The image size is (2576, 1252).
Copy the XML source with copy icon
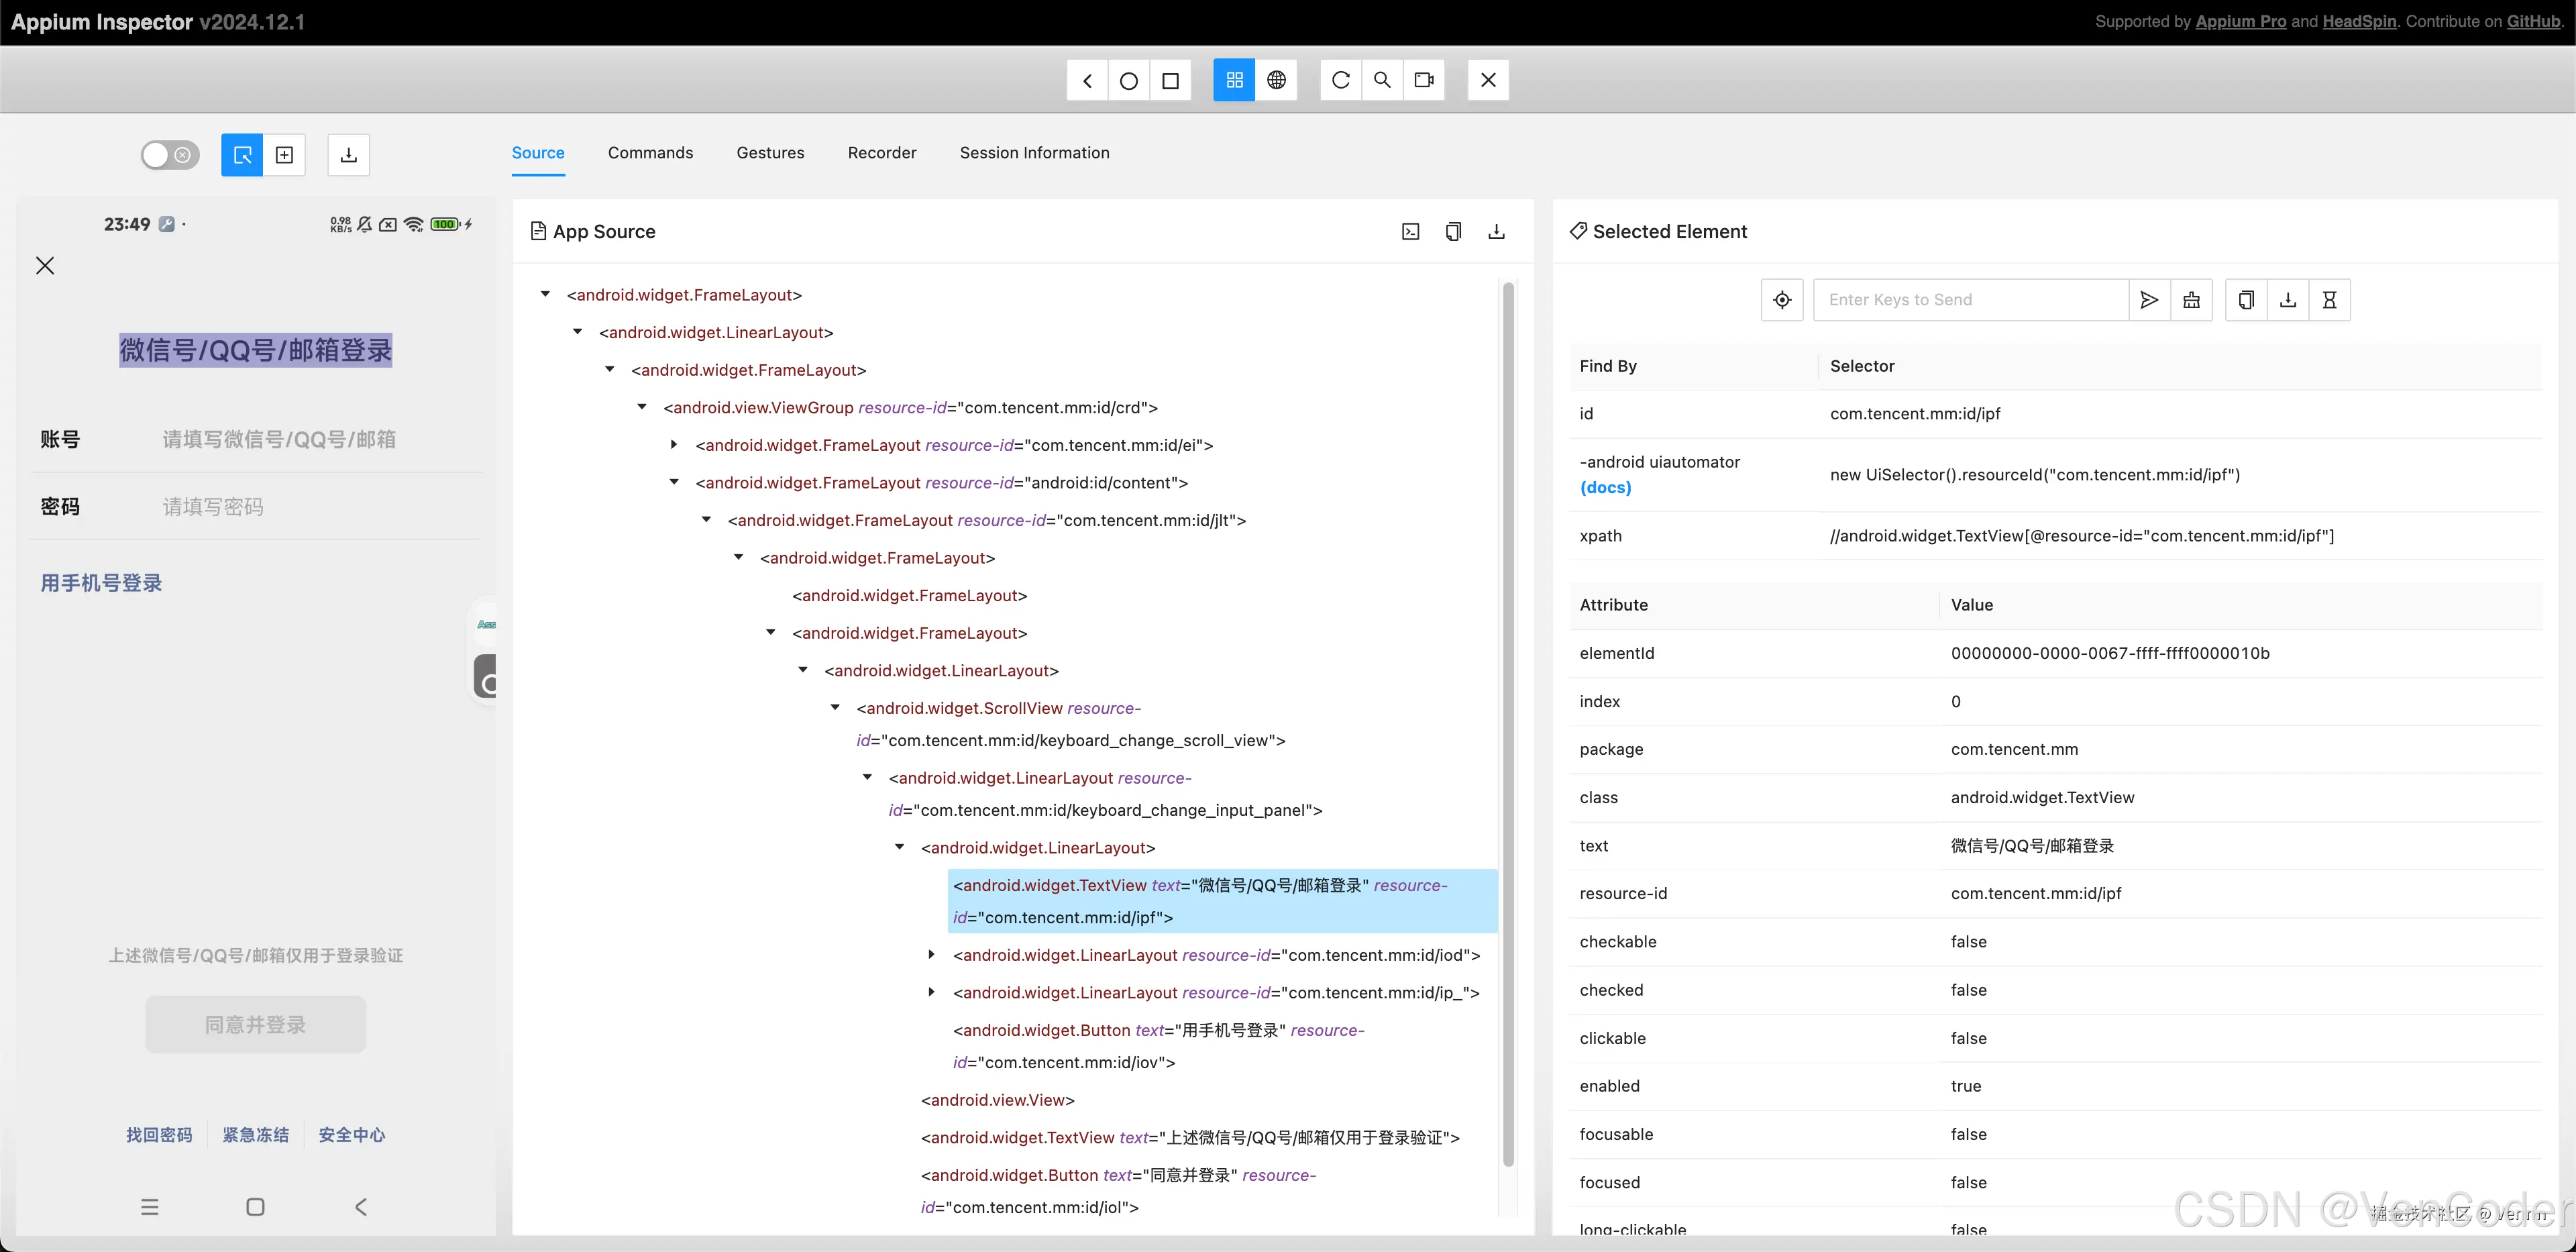coord(1453,231)
